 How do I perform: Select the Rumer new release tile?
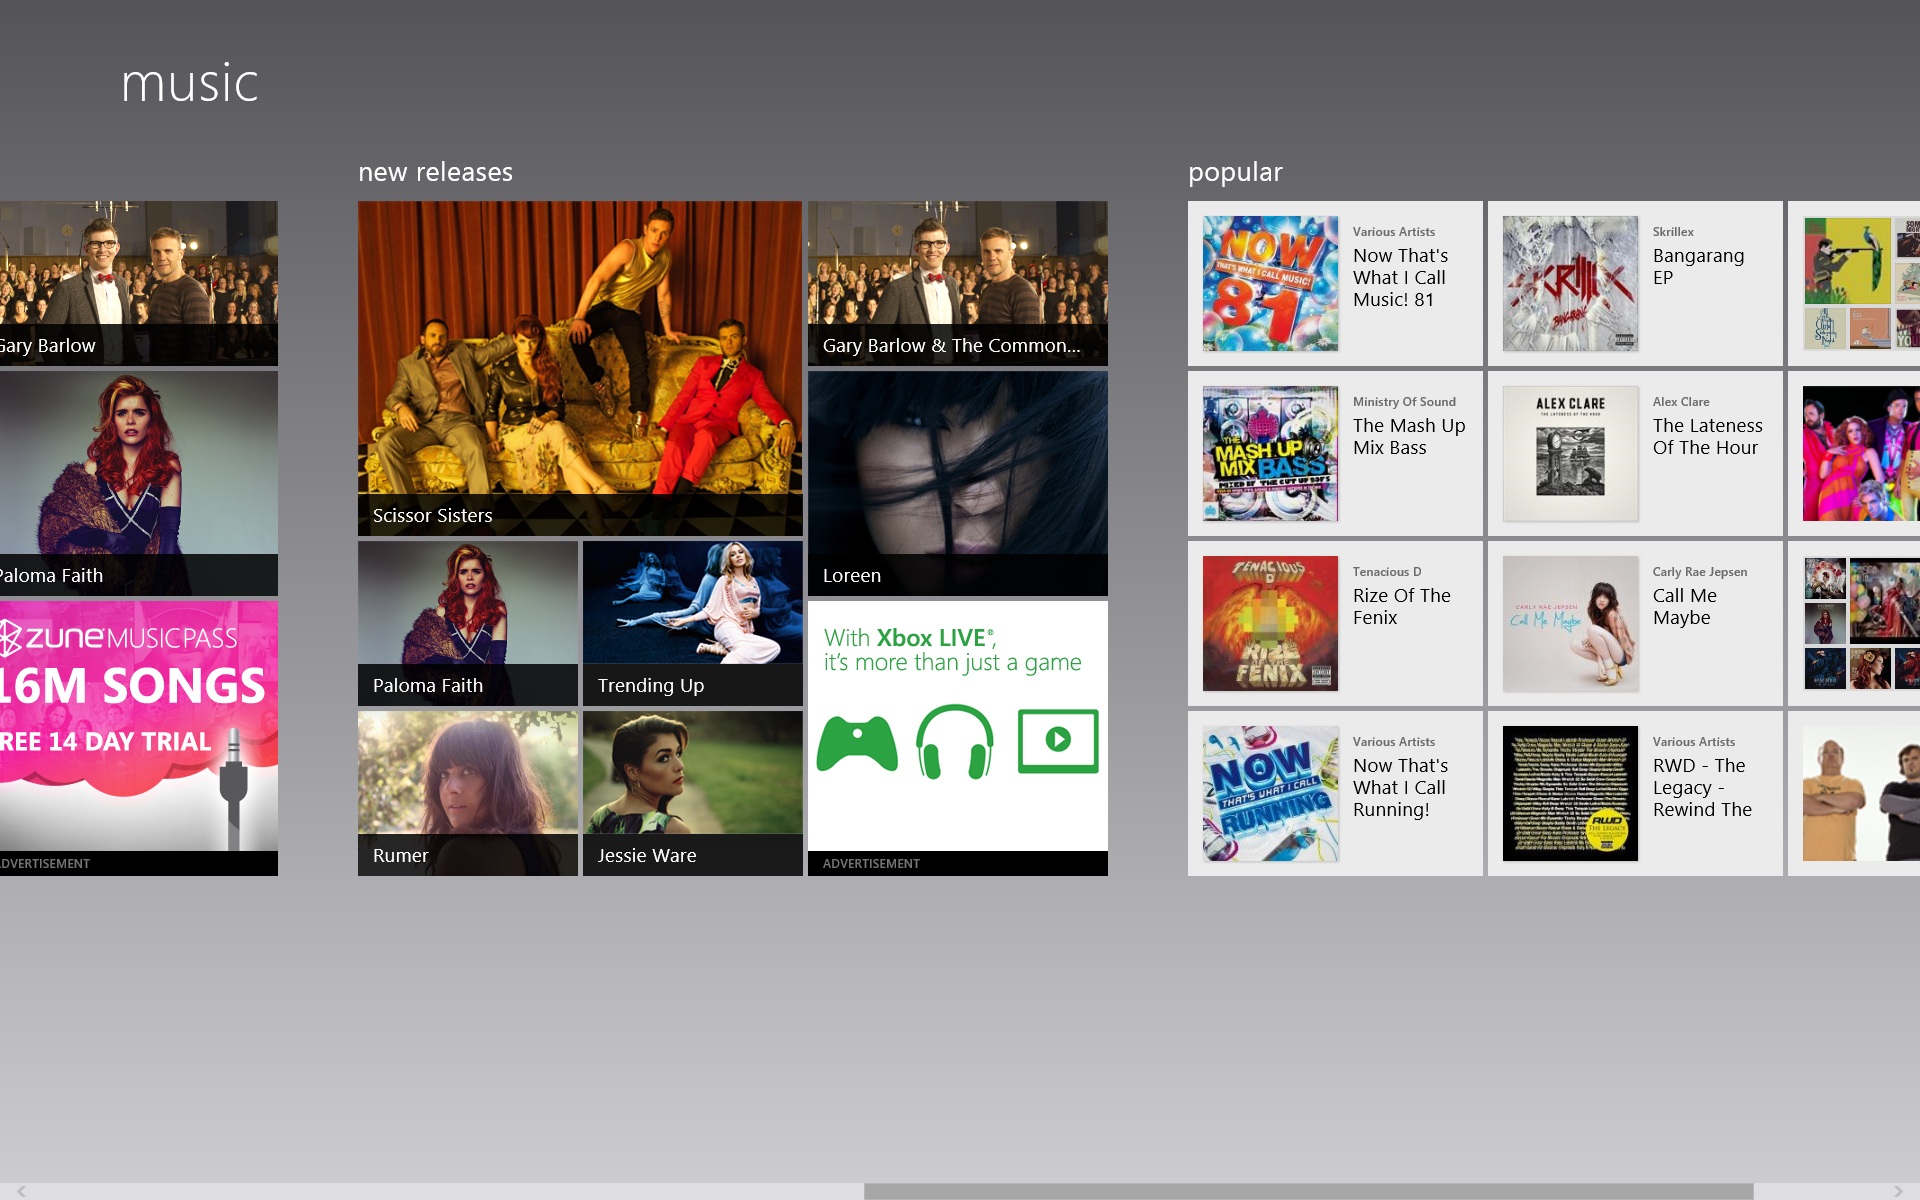(x=466, y=789)
